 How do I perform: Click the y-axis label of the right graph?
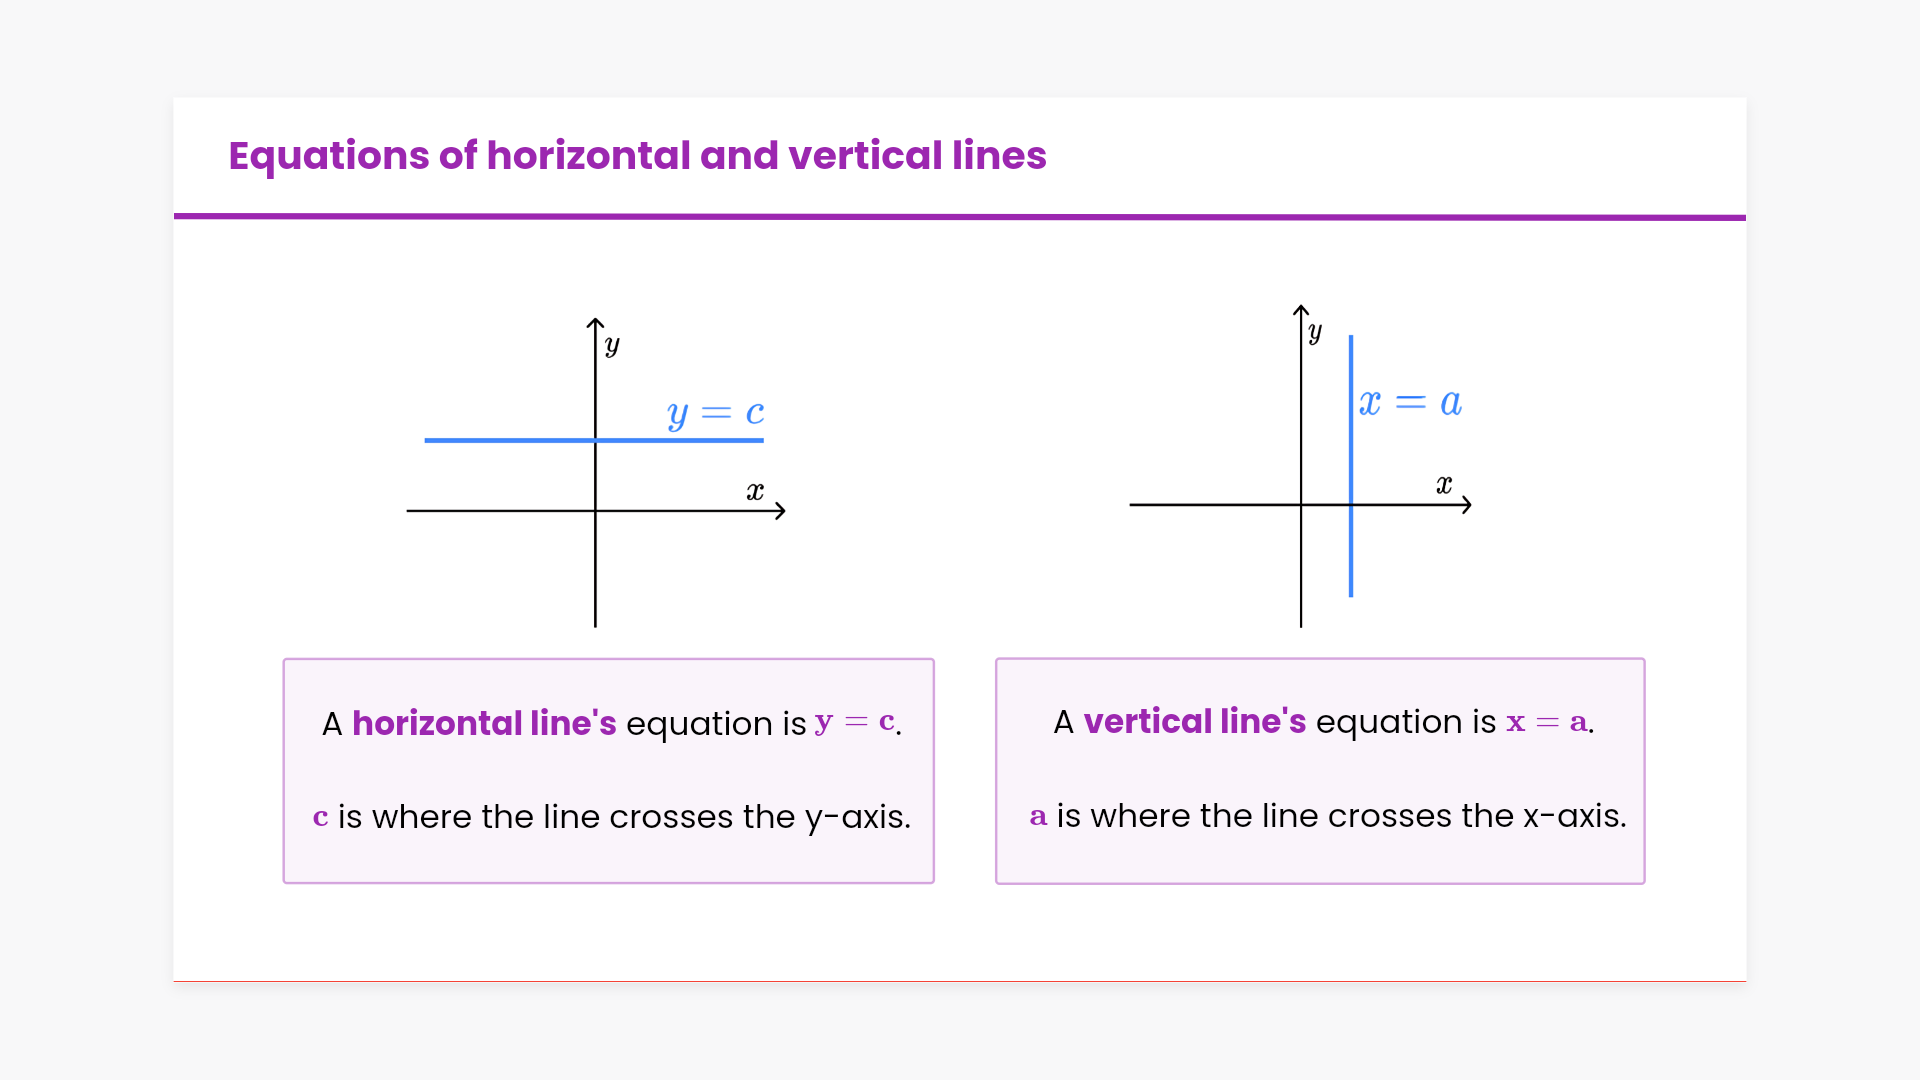(1315, 332)
